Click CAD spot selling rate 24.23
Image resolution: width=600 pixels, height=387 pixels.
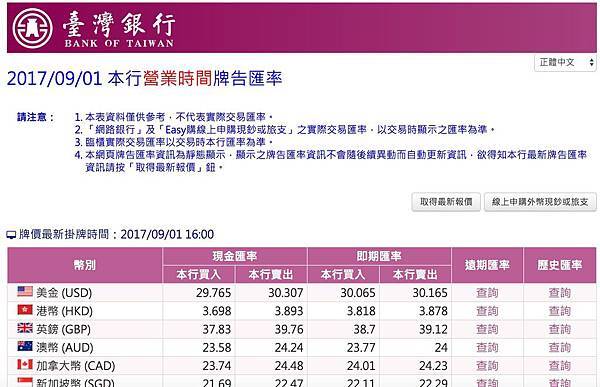point(433,366)
